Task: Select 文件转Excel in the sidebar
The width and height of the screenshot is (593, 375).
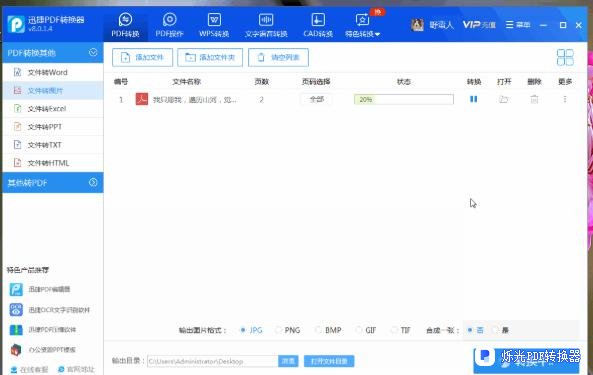Action: (x=53, y=108)
